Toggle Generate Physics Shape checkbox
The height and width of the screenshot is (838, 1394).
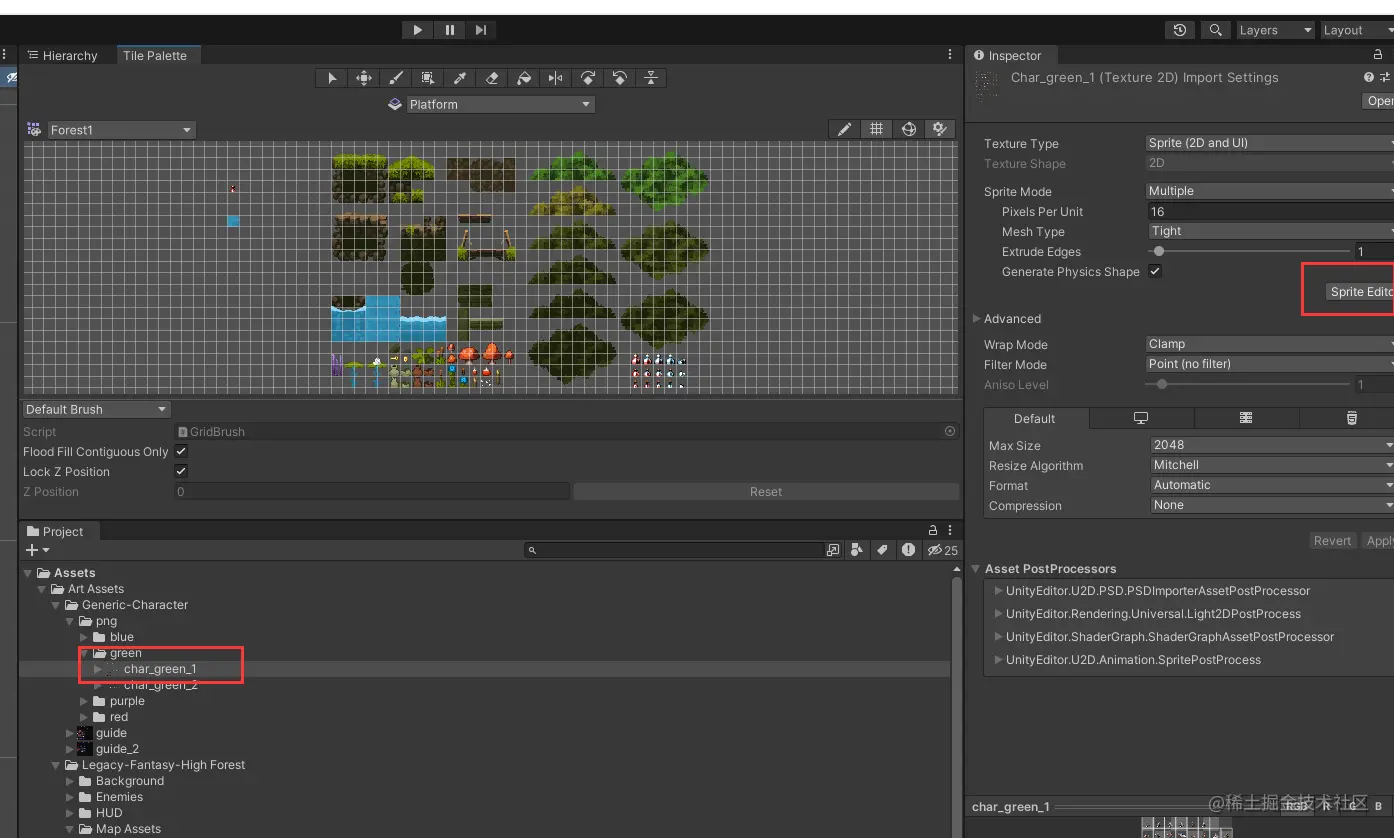1155,271
